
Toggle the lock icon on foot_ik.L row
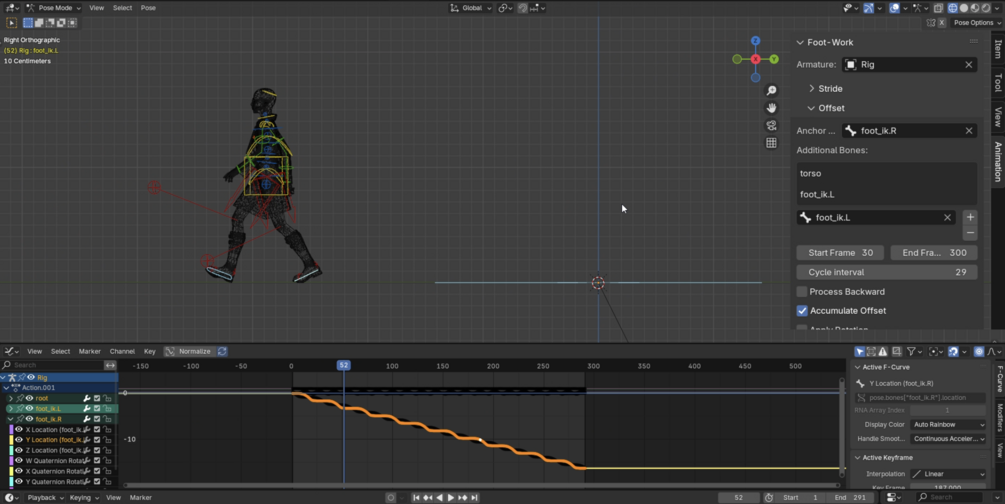click(x=108, y=408)
